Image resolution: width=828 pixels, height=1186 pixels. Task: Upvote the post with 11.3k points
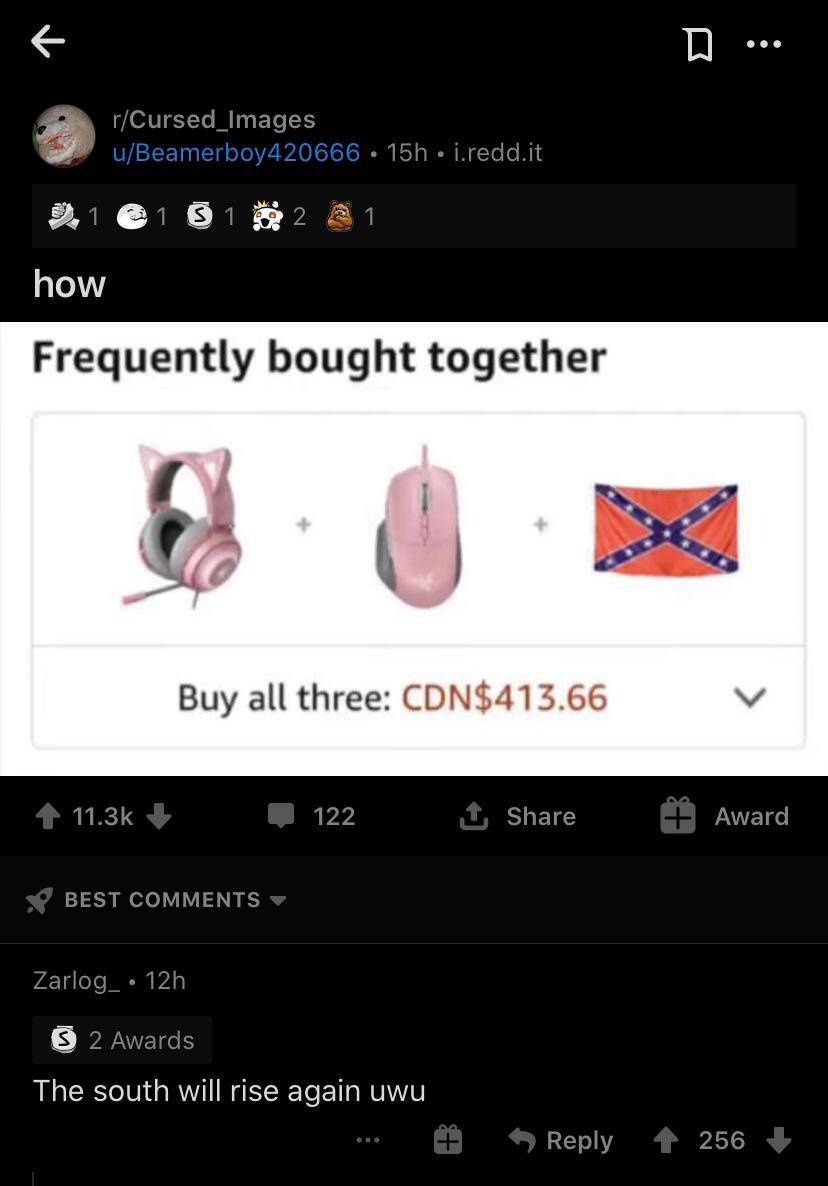point(48,815)
